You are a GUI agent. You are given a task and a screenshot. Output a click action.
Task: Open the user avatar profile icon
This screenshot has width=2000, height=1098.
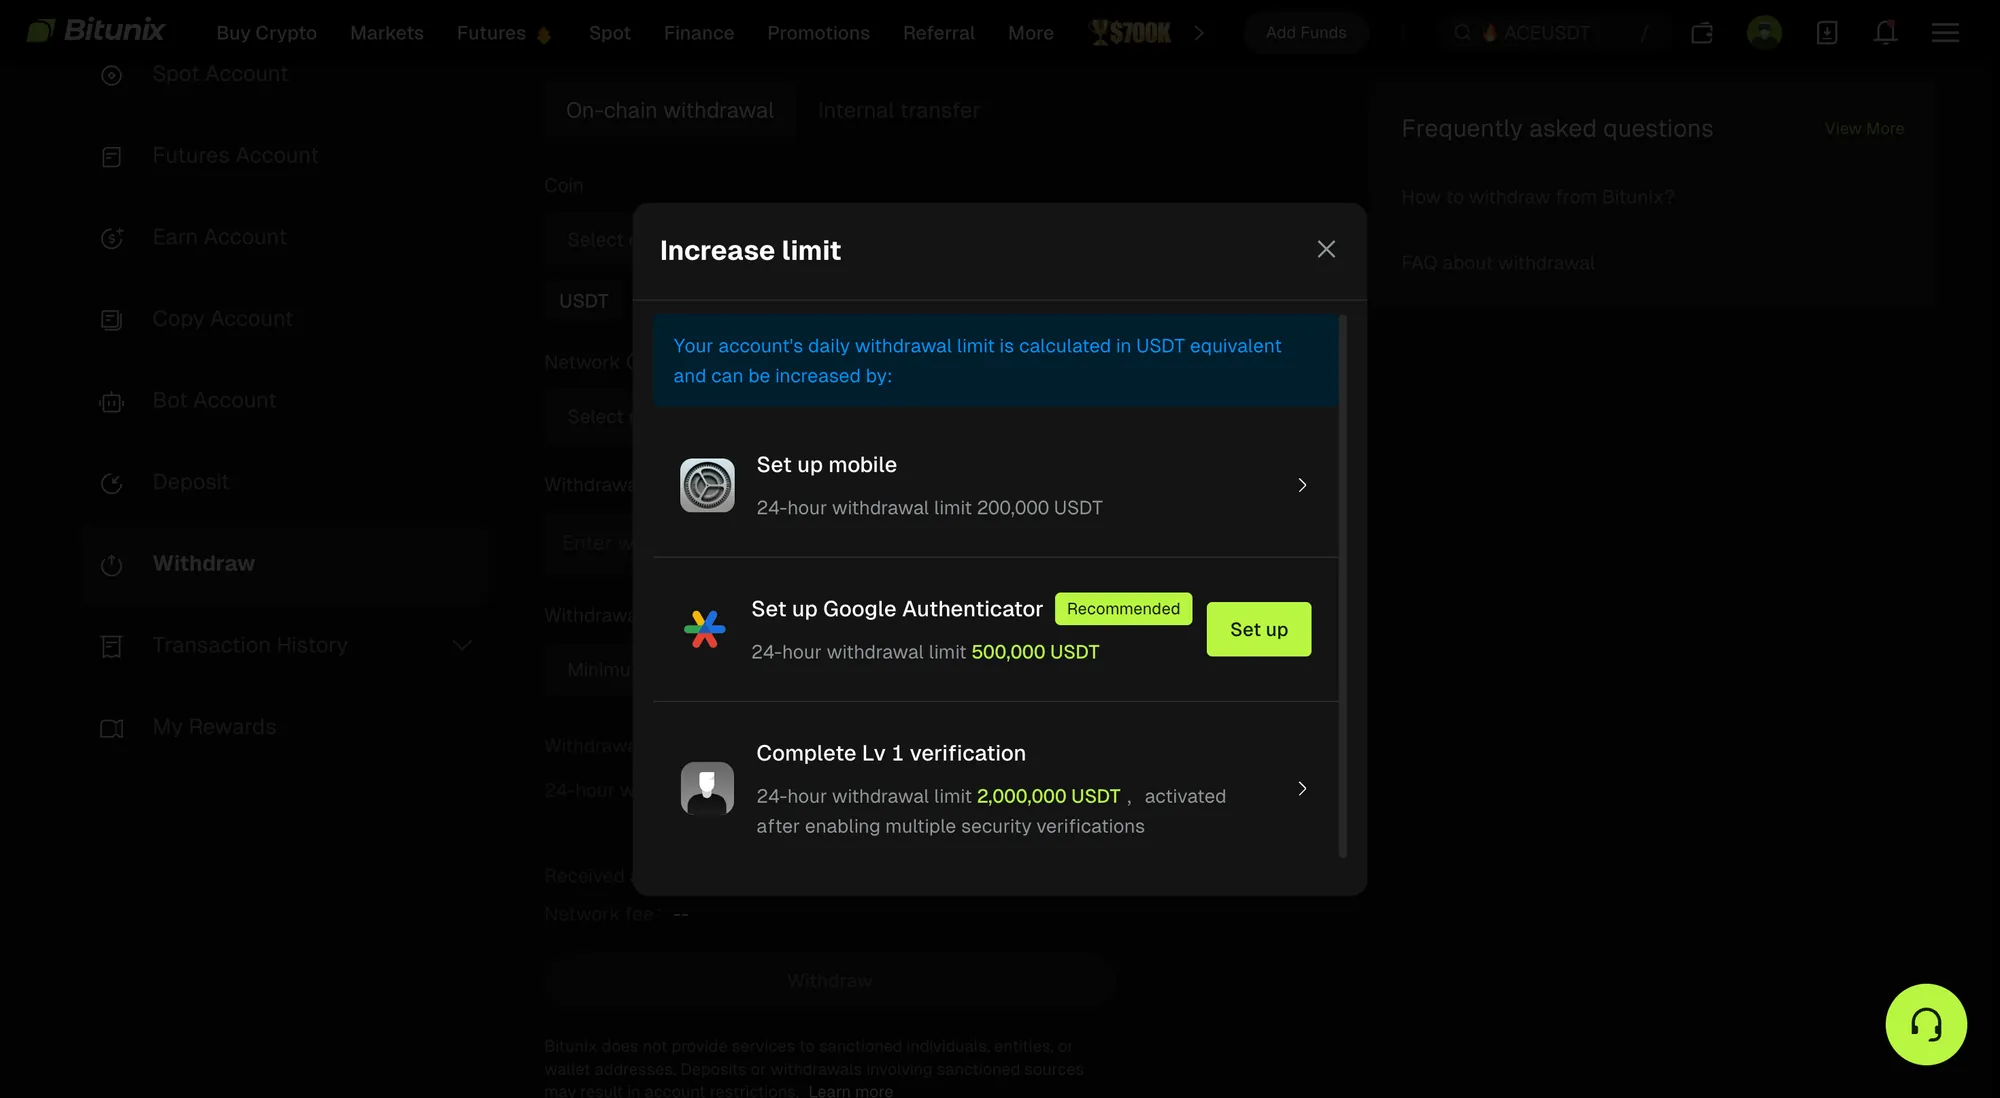click(1764, 33)
